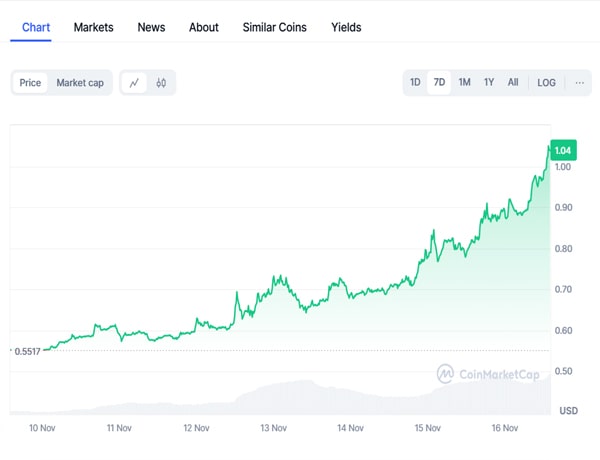The image size is (600, 460).
Task: Click the 0.80 price axis label
Action: (563, 249)
